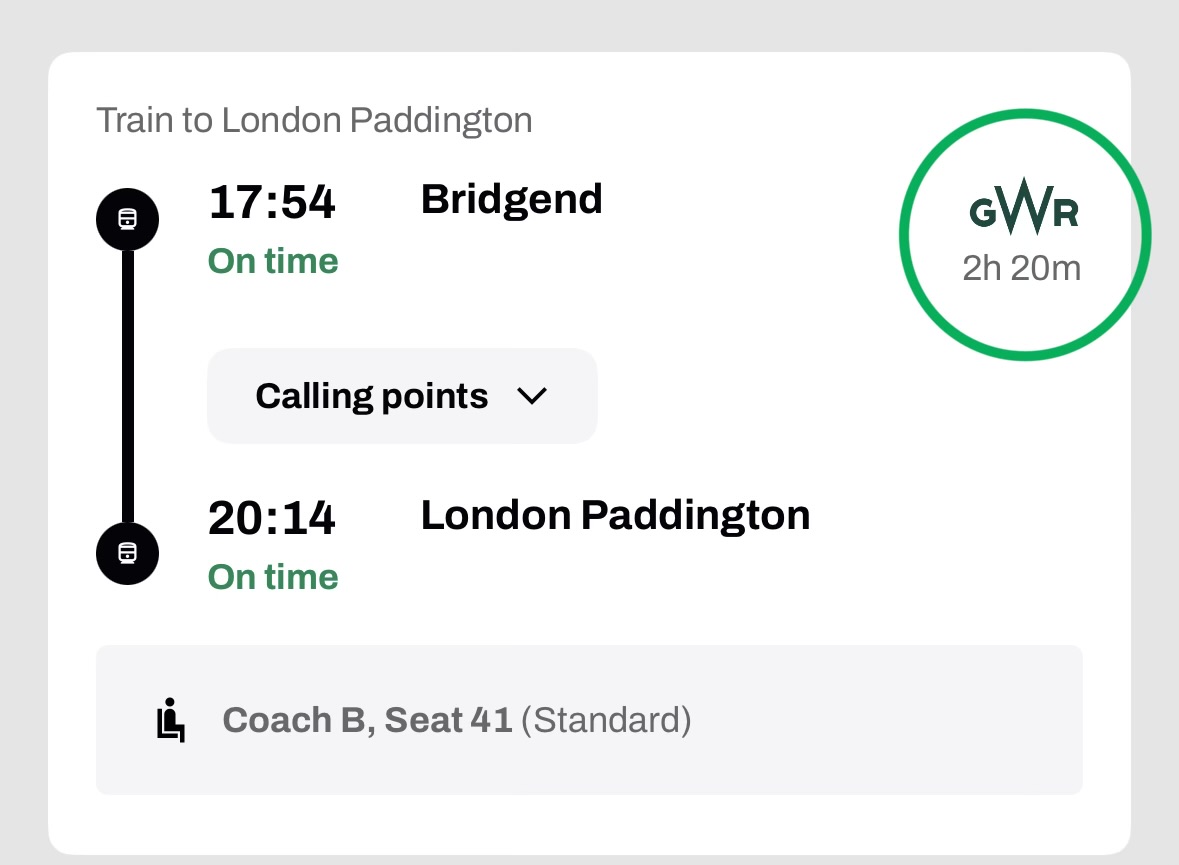
Task: Open the Calling points label
Action: 372,396
